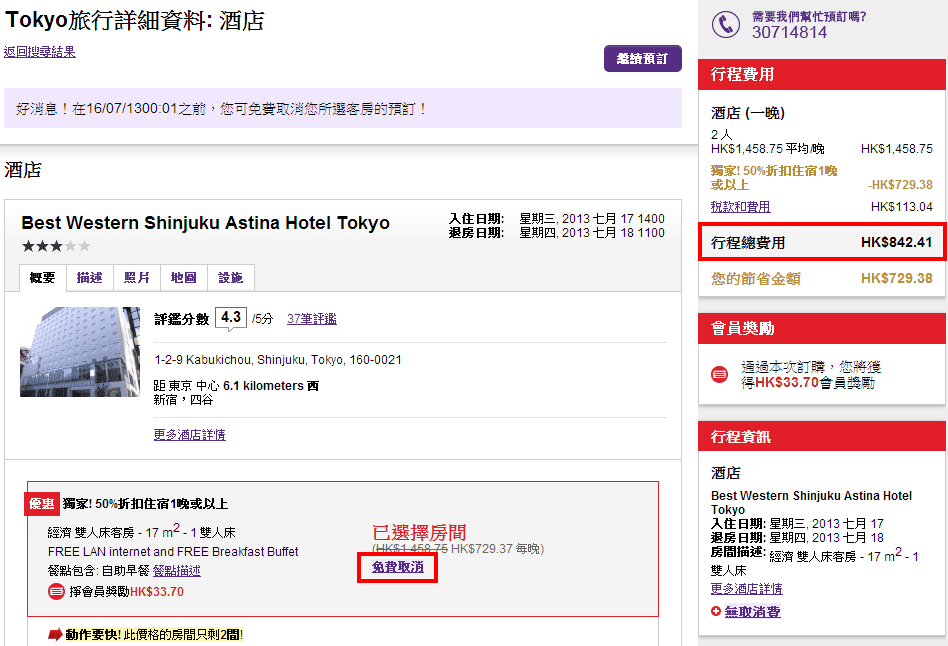
Task: Open the hotel building thumbnail photo
Action: coord(80,352)
